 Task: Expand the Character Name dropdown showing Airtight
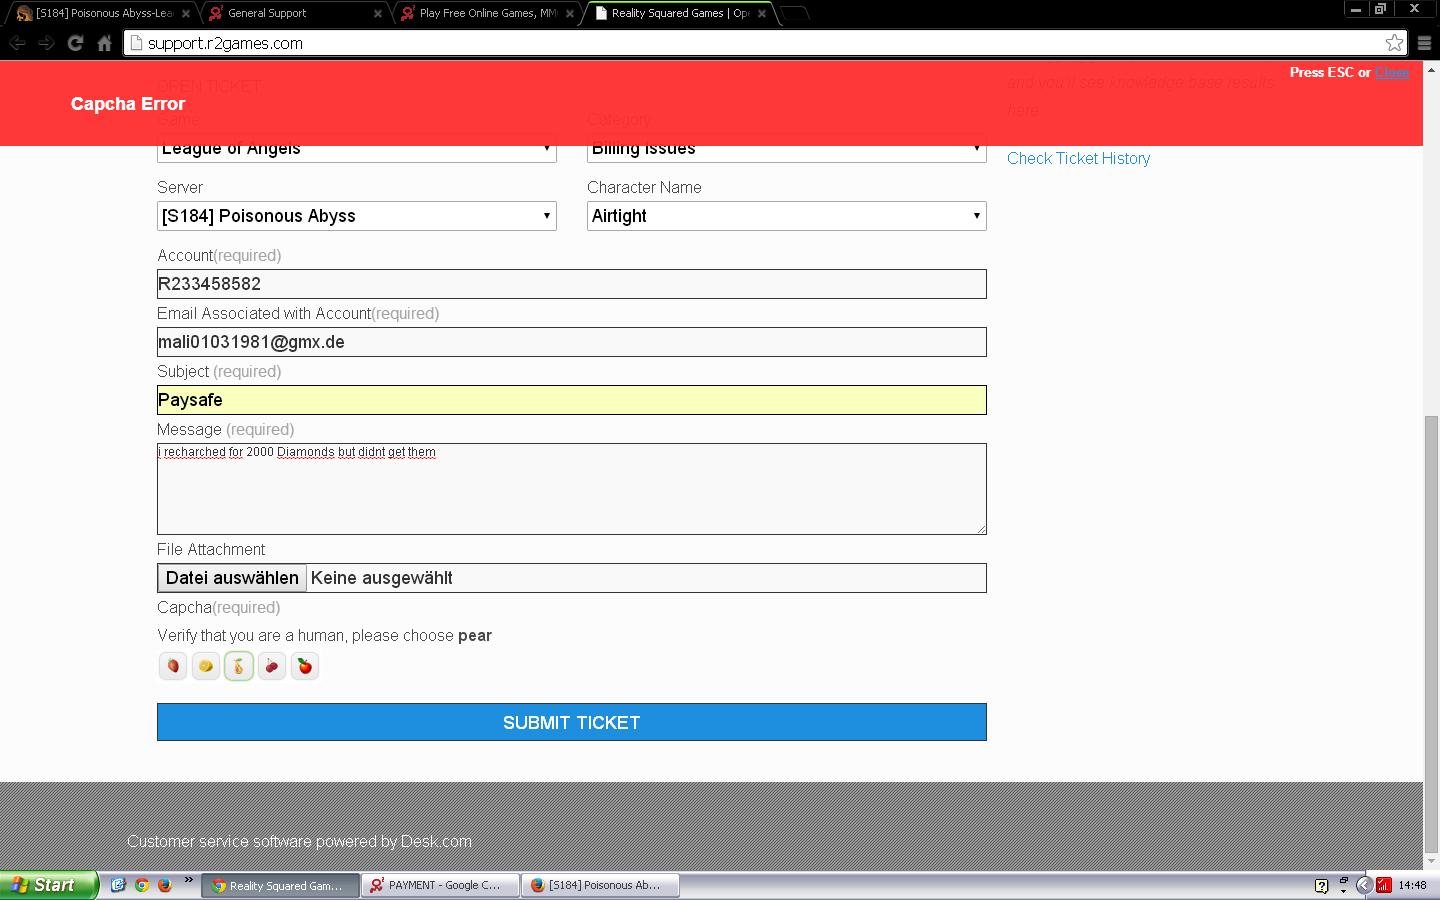pyautogui.click(x=786, y=216)
